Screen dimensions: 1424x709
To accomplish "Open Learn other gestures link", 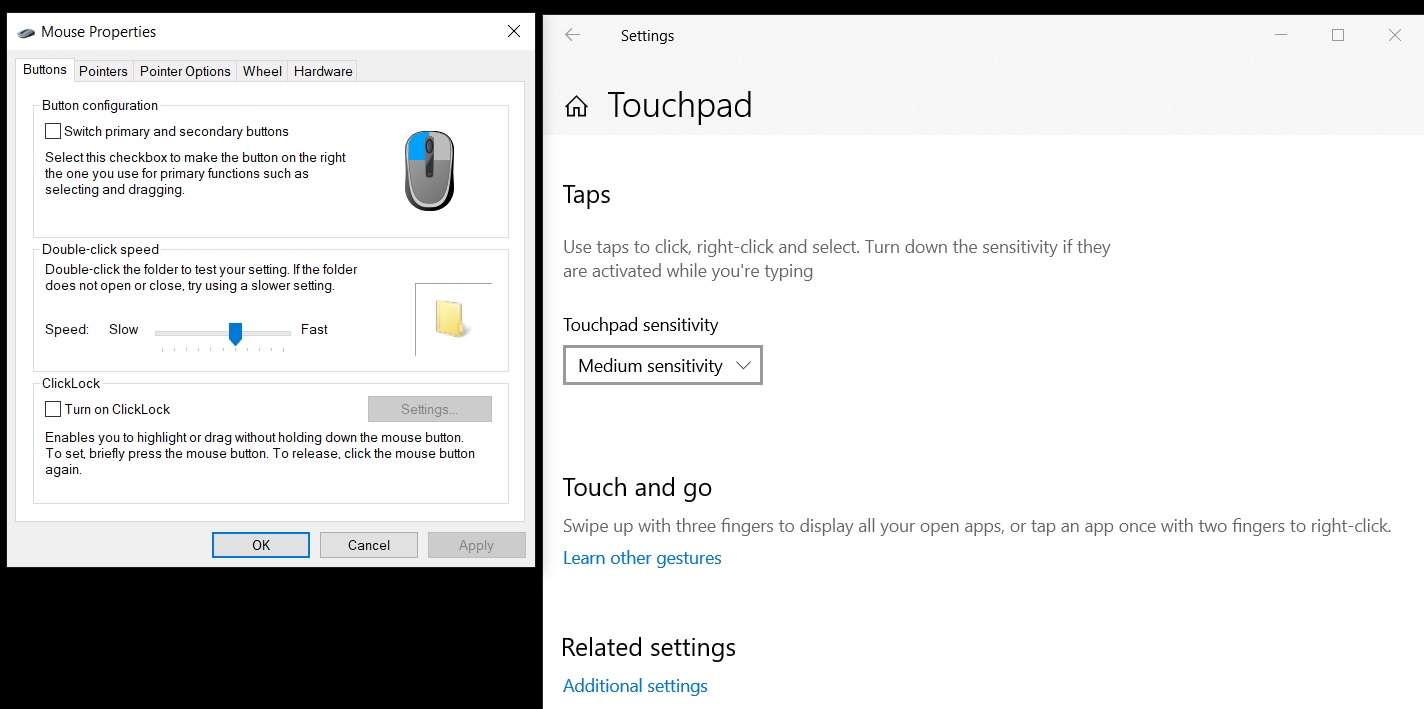I will pos(642,558).
